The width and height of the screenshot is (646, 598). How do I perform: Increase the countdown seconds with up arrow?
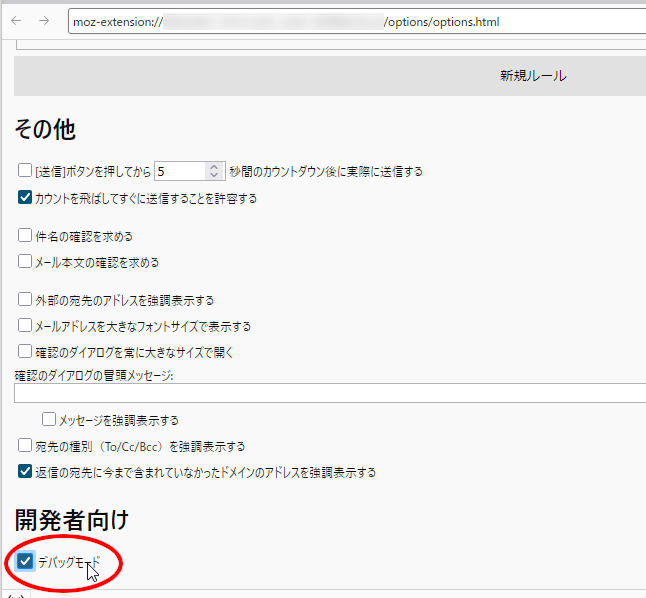click(x=214, y=167)
